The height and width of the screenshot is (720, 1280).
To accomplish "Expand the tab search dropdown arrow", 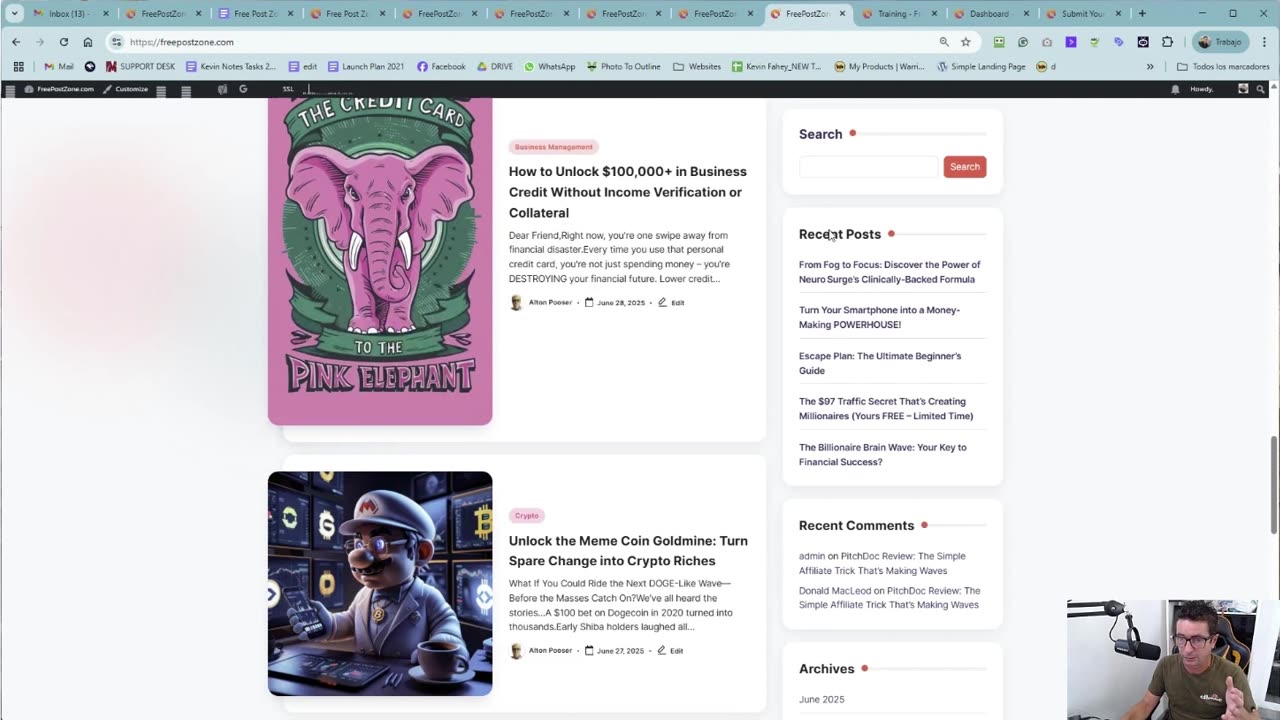I will tap(14, 14).
